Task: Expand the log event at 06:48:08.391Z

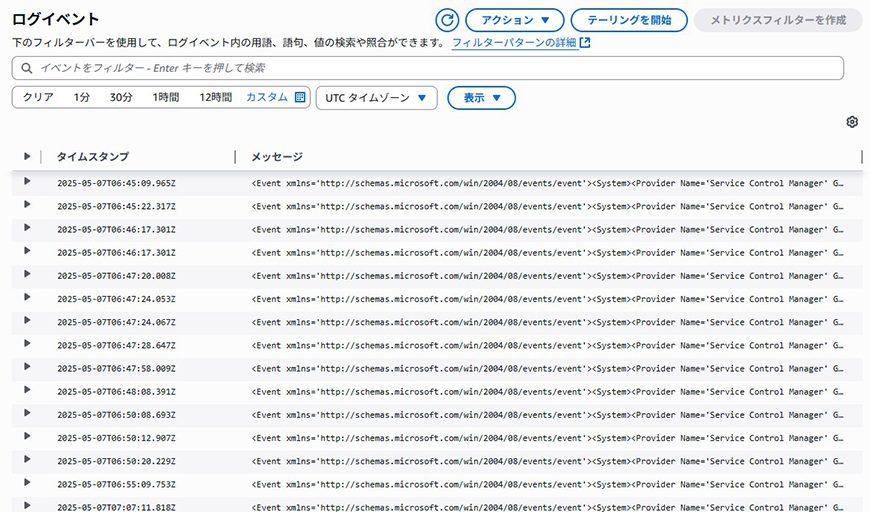Action: [27, 389]
